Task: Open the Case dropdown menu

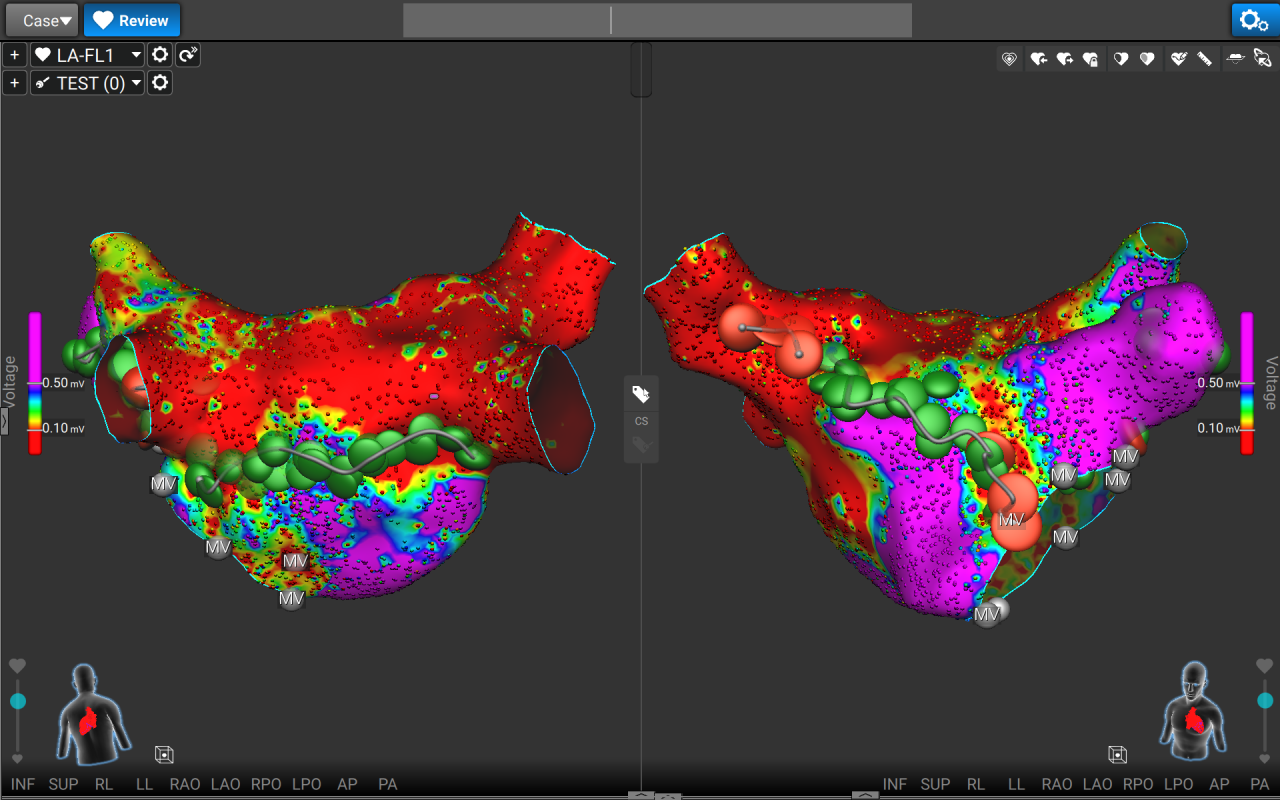Action: [43, 20]
